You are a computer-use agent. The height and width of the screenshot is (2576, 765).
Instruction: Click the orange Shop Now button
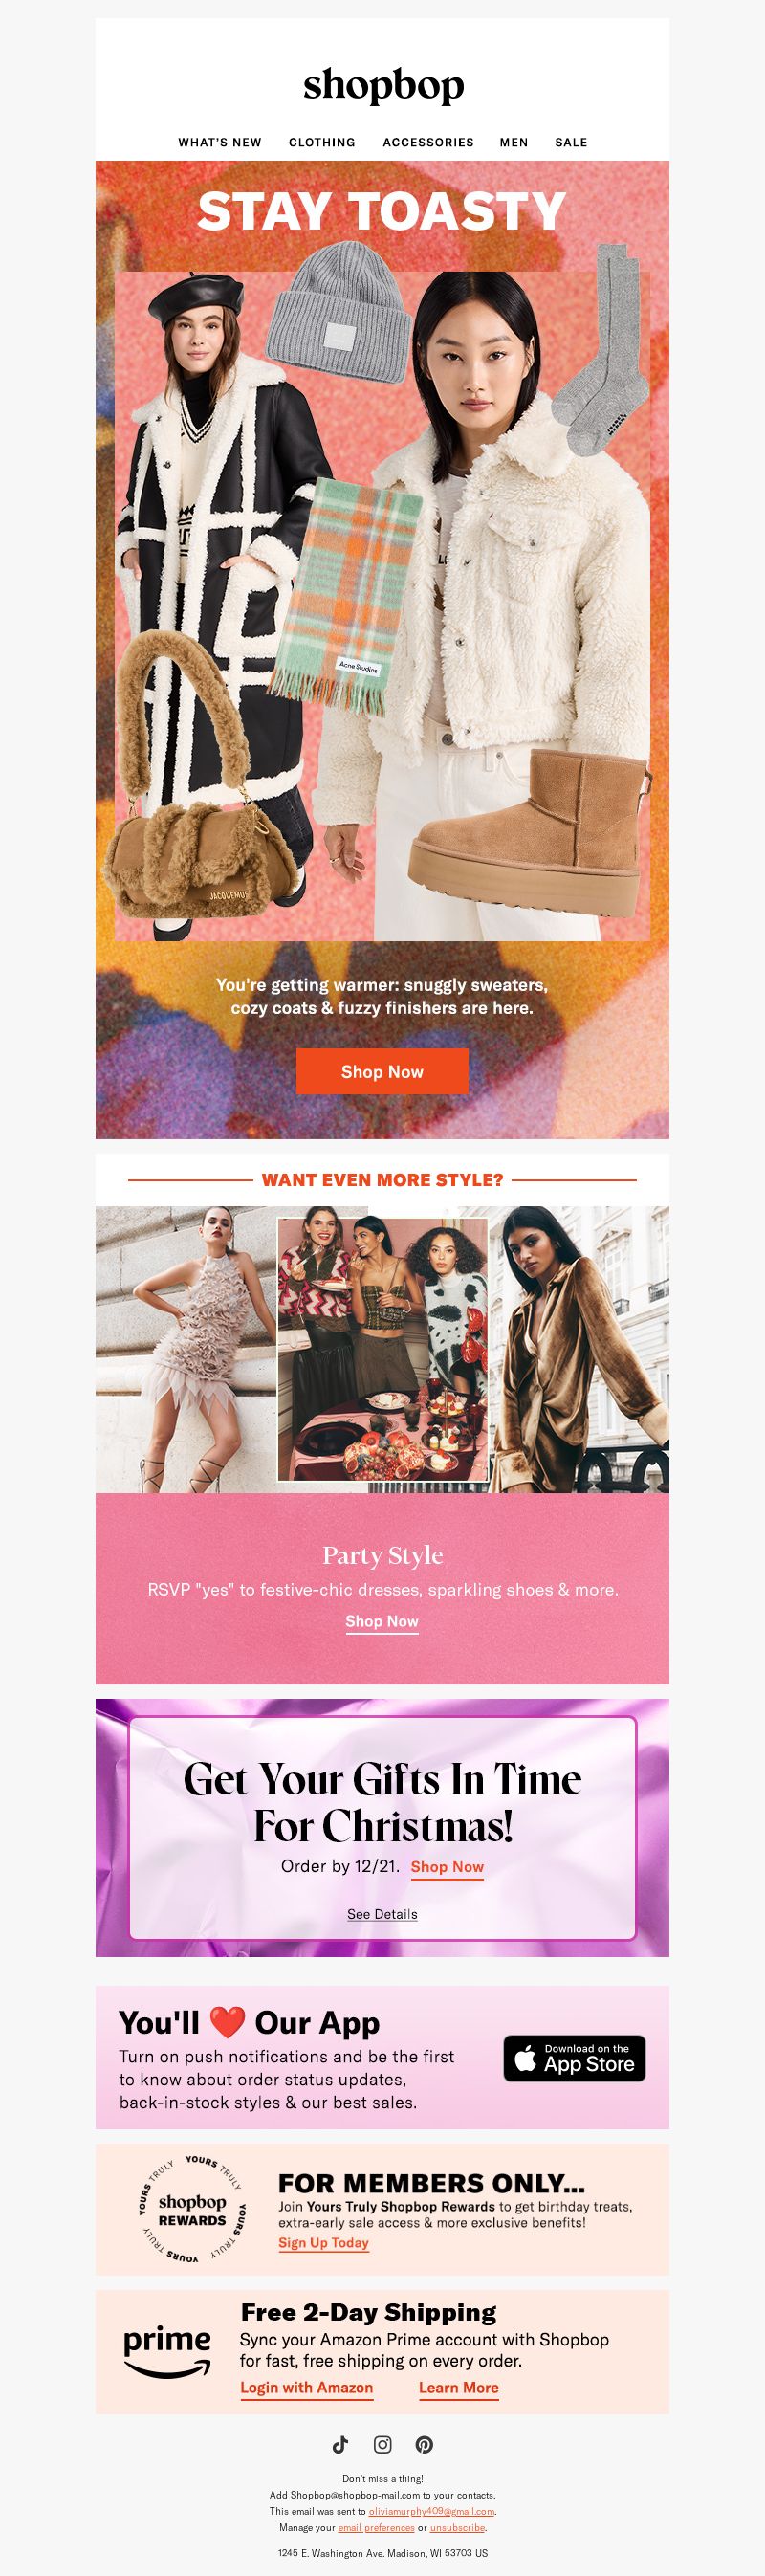(x=382, y=1072)
